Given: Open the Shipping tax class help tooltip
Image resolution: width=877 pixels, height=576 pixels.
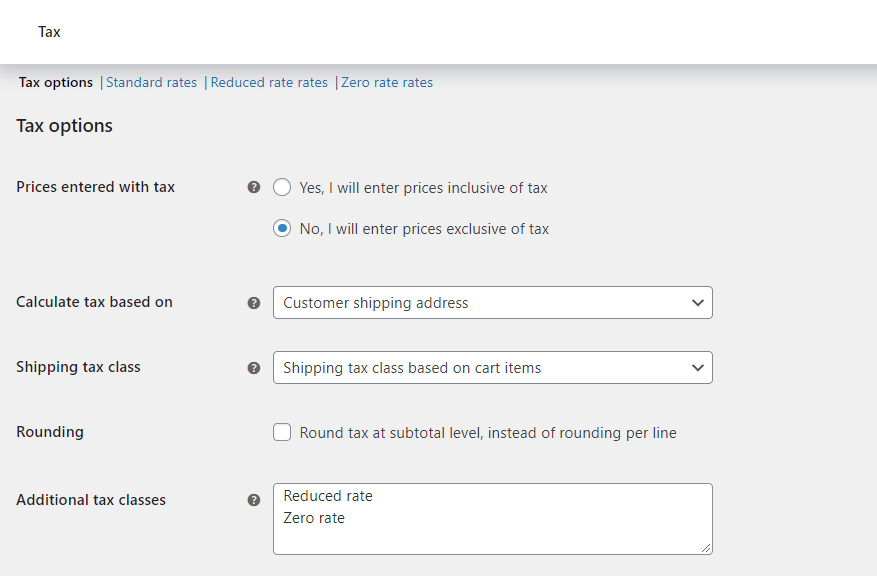Looking at the screenshot, I should (254, 367).
